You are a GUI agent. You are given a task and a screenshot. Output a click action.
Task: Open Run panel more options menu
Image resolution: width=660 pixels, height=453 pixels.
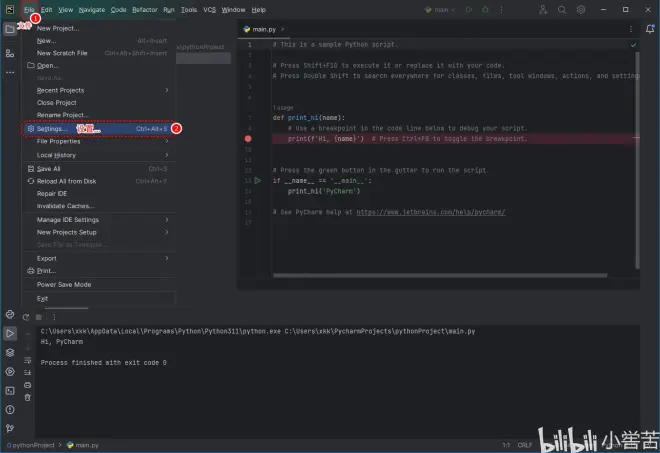tap(54, 317)
